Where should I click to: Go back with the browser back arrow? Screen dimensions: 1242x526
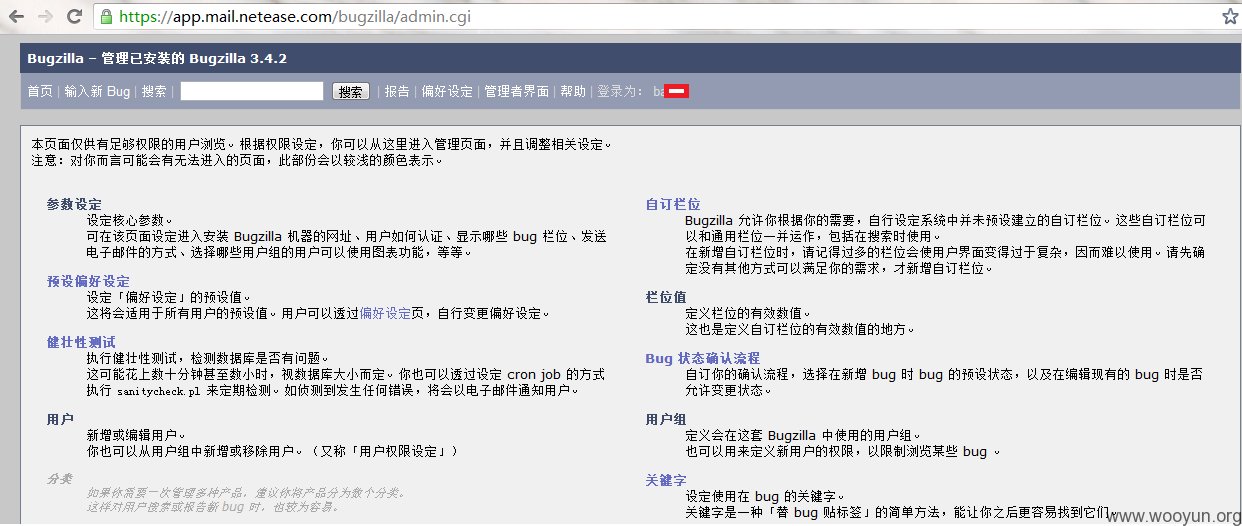pyautogui.click(x=15, y=17)
